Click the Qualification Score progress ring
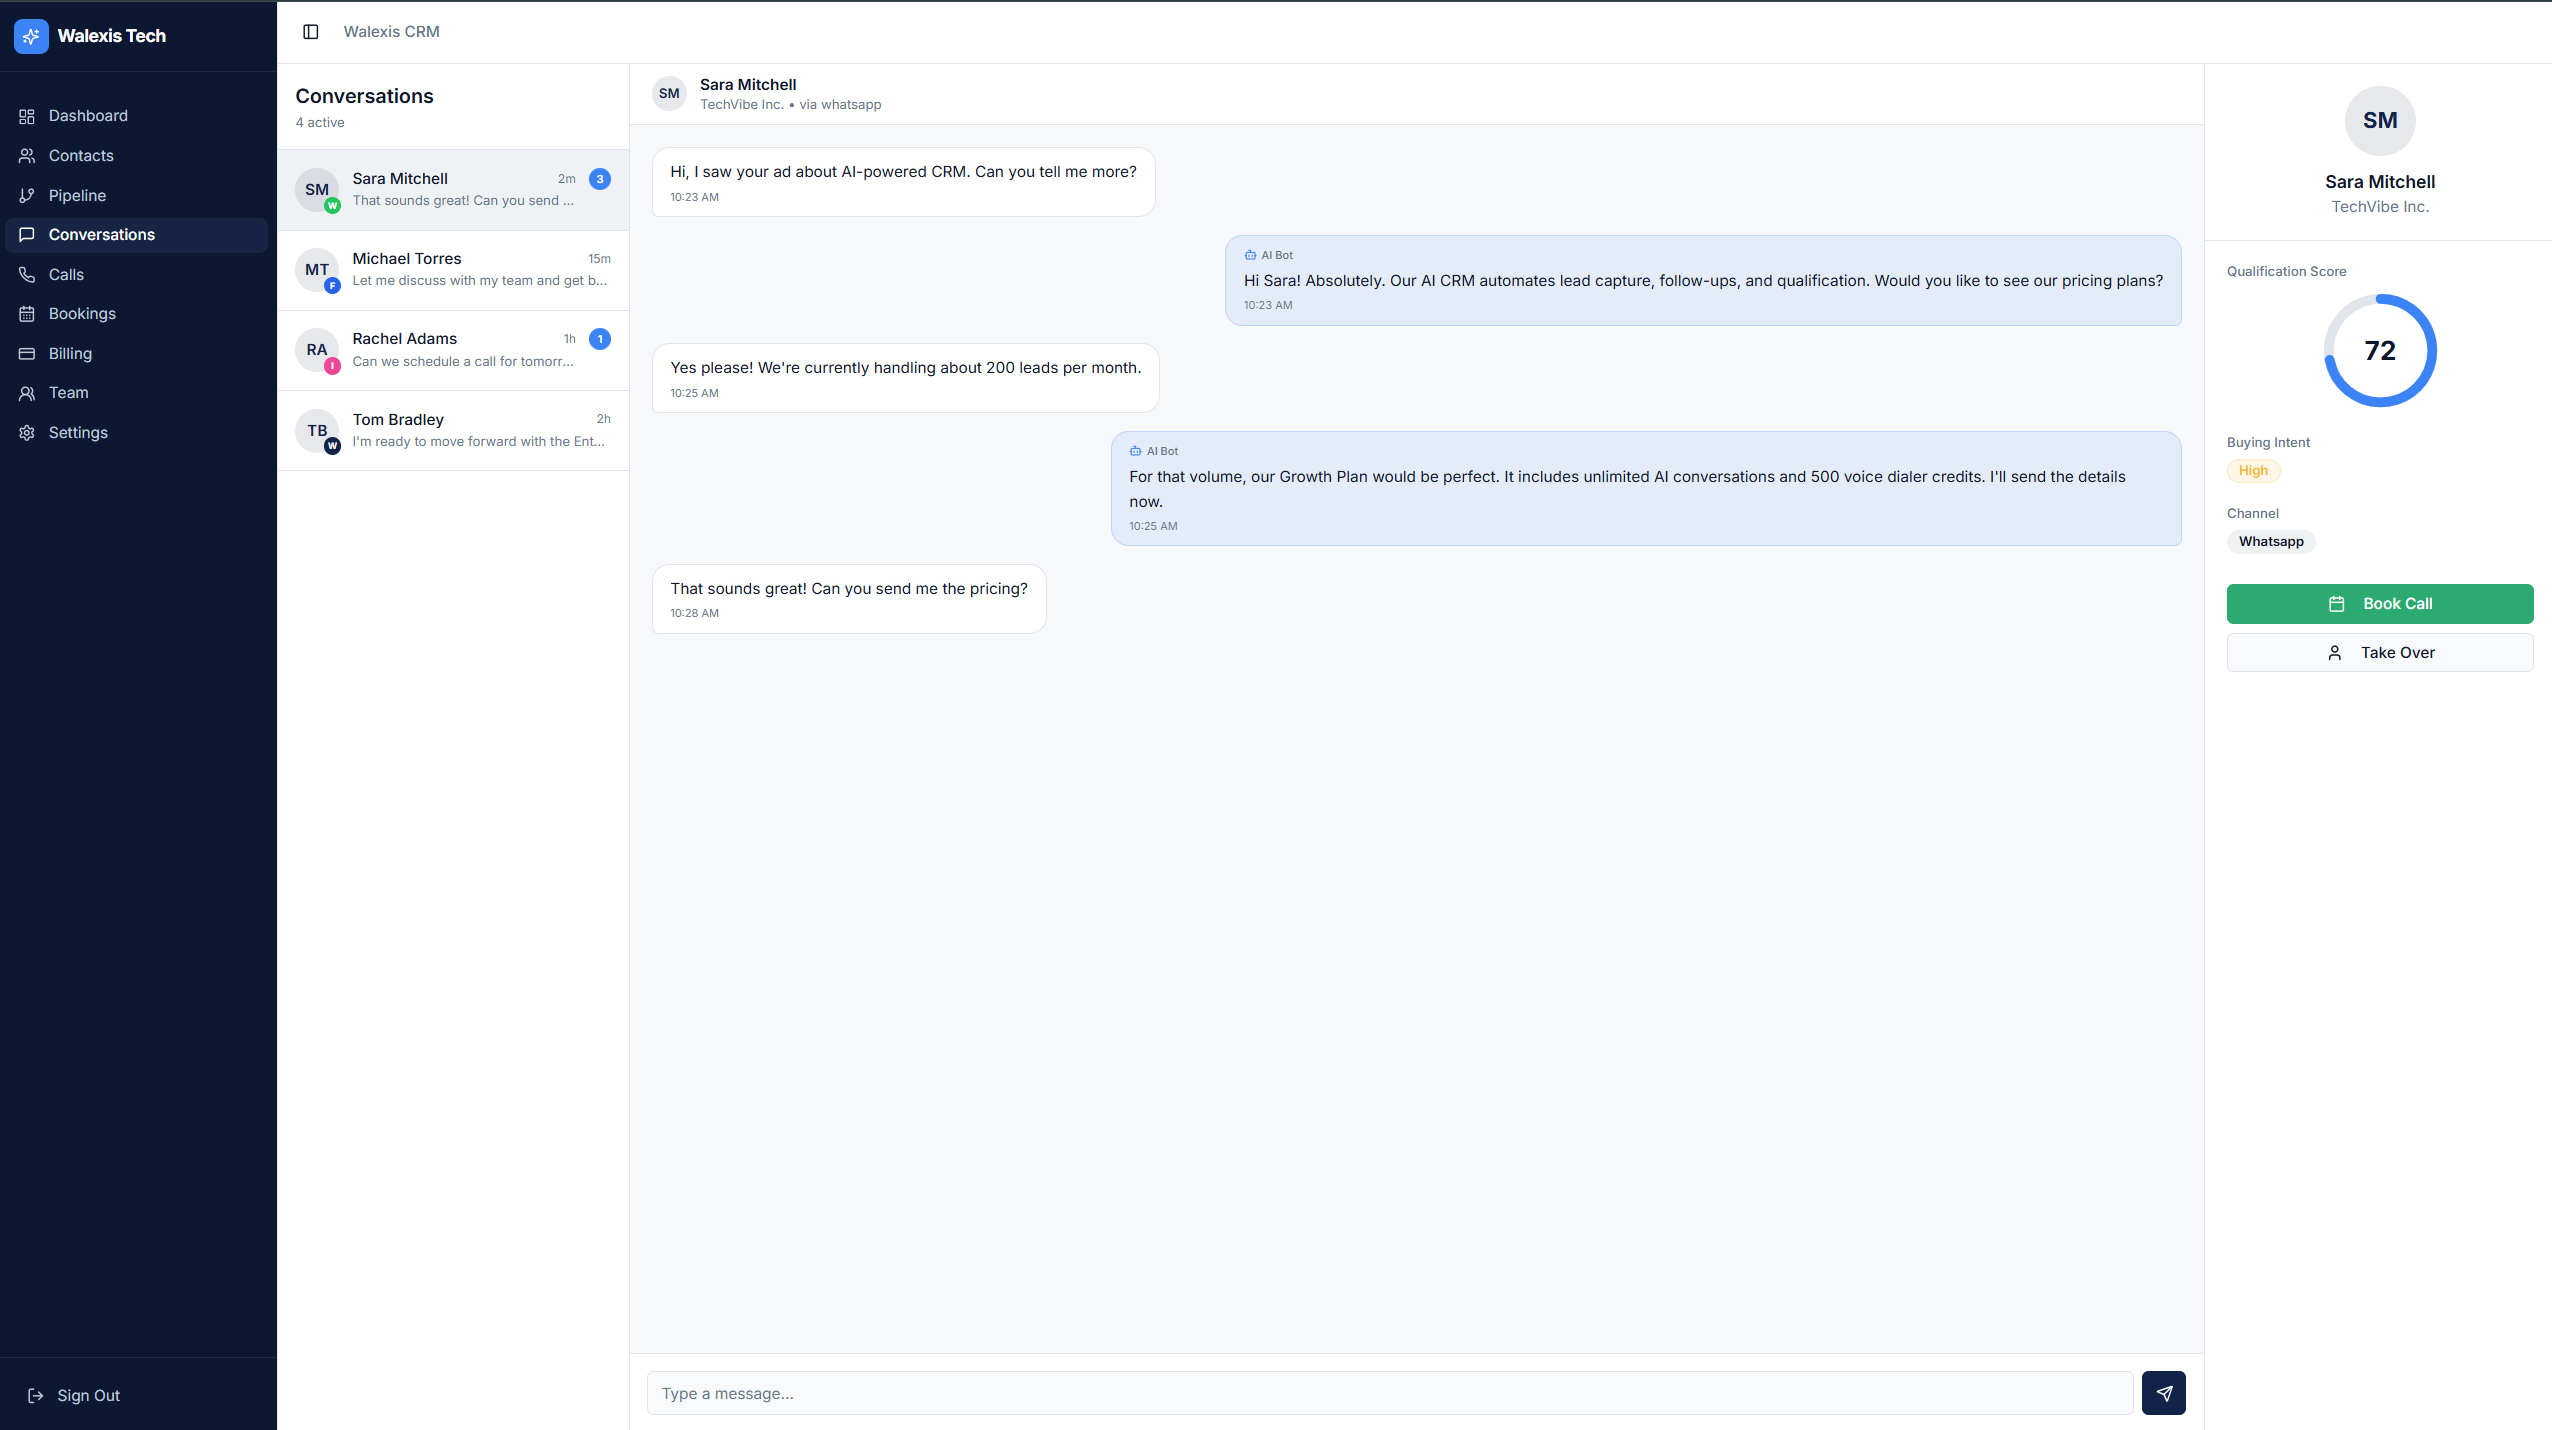The height and width of the screenshot is (1430, 2552). click(x=2379, y=351)
